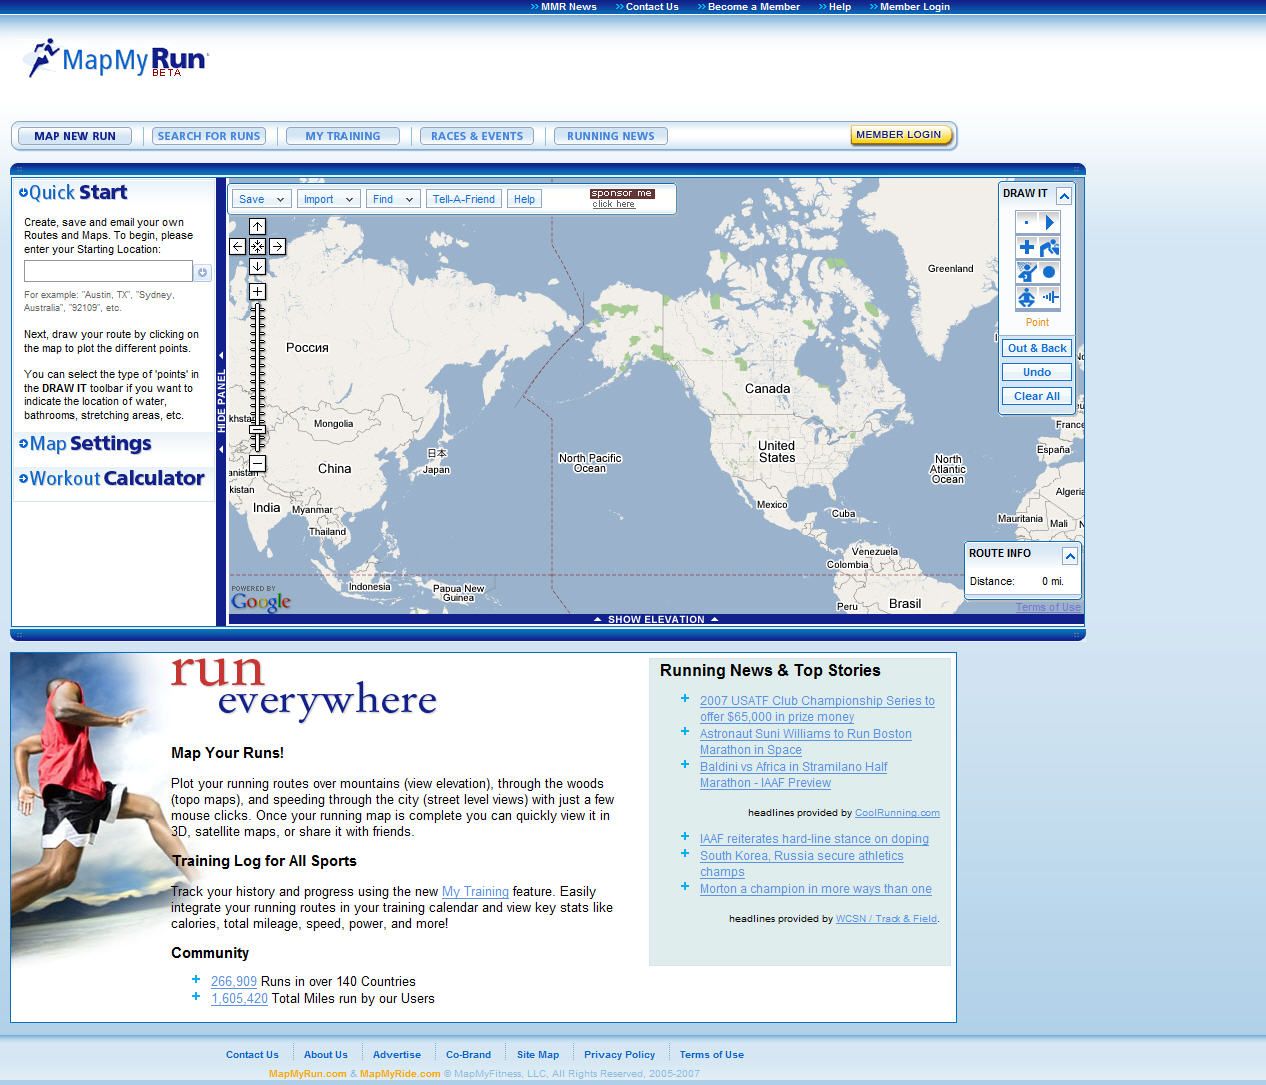Open the map toolbar Help button
Viewport: 1266px width, 1085px height.
click(525, 199)
